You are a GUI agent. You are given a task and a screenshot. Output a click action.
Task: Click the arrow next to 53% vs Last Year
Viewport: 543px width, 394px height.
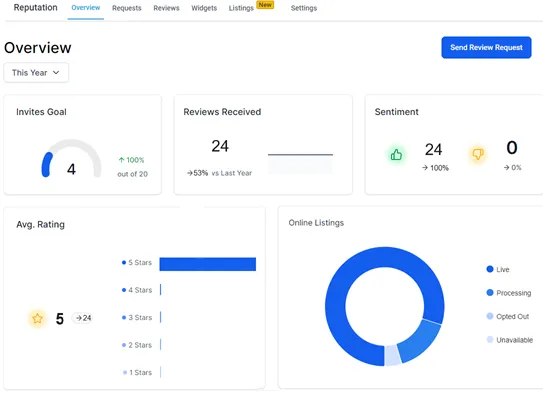[x=190, y=173]
